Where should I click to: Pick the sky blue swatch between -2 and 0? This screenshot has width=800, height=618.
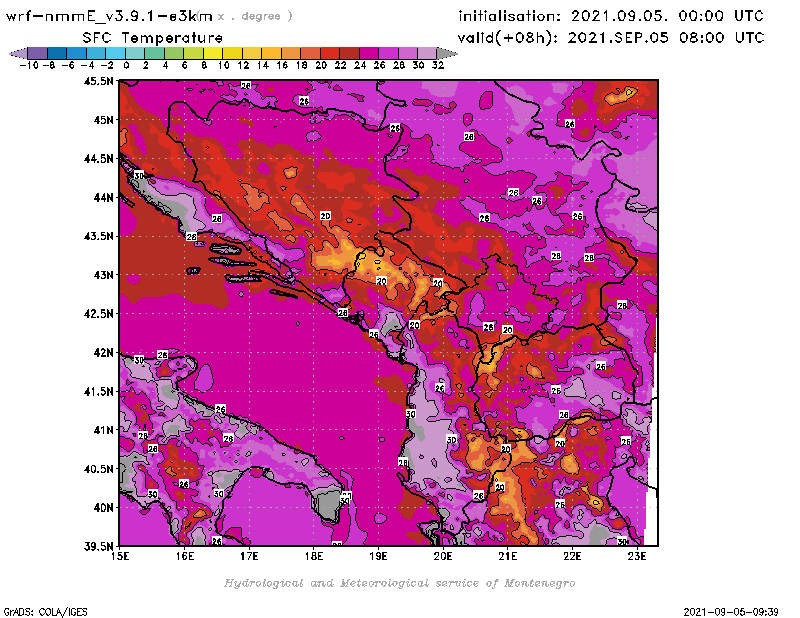click(115, 53)
